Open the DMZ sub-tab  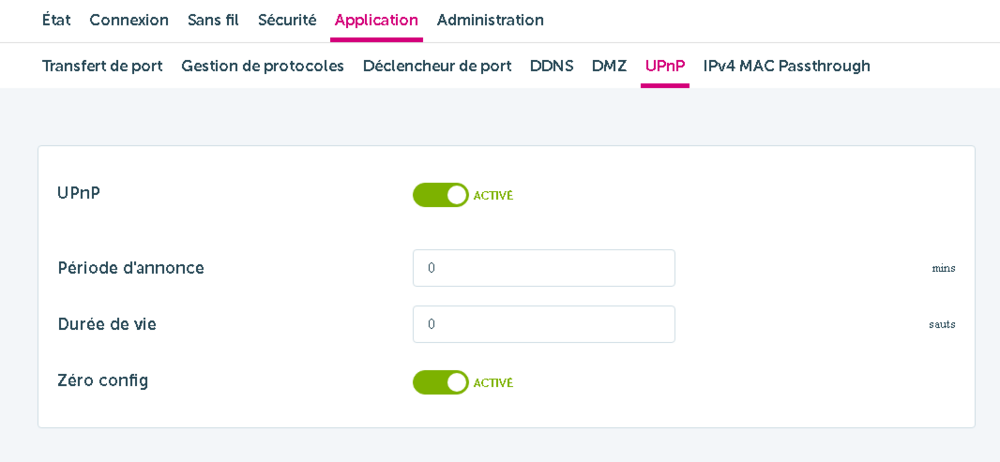coord(609,66)
